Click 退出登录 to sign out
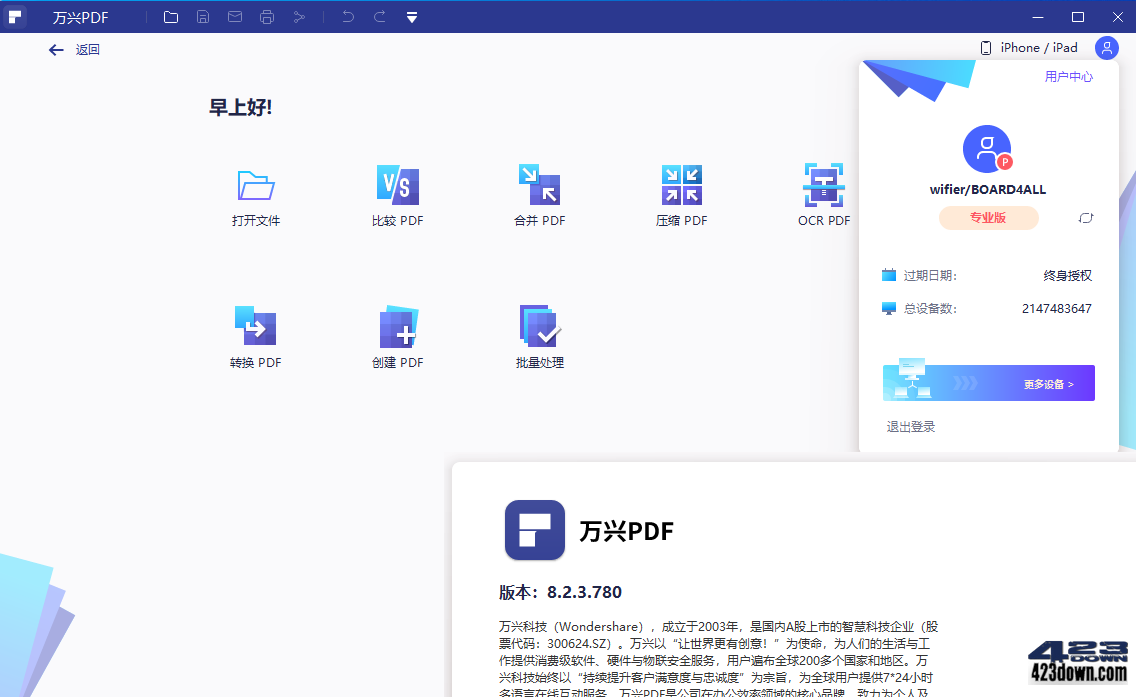 coord(911,427)
